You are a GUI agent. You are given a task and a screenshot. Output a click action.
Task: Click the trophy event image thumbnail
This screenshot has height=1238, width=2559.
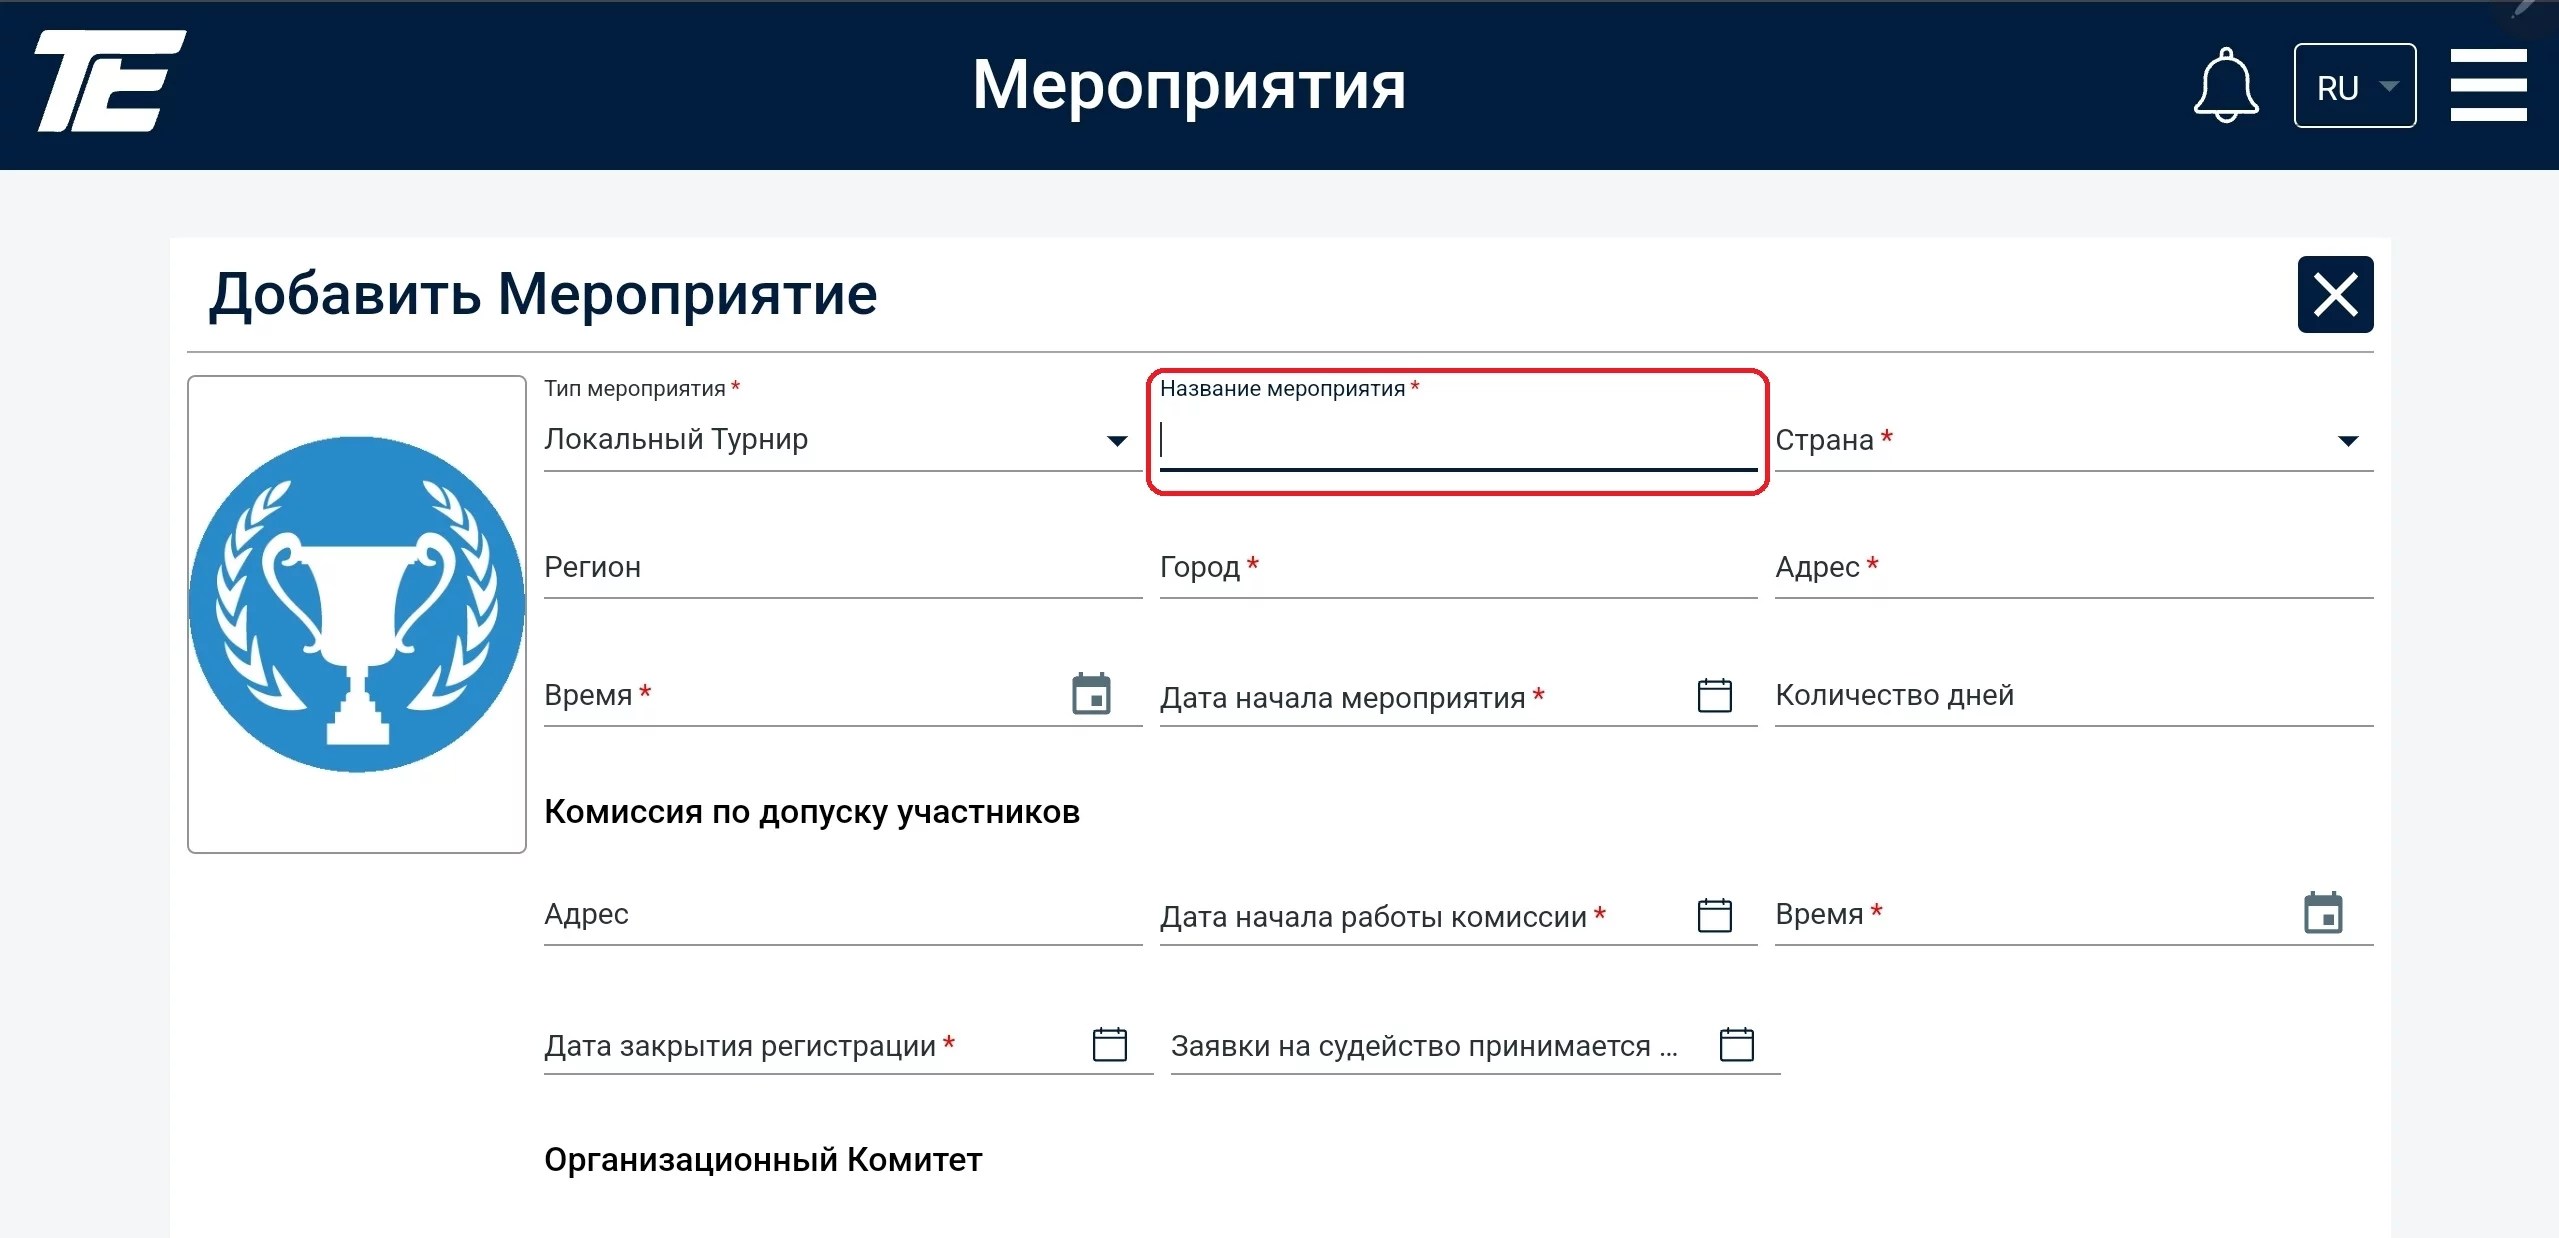click(357, 614)
